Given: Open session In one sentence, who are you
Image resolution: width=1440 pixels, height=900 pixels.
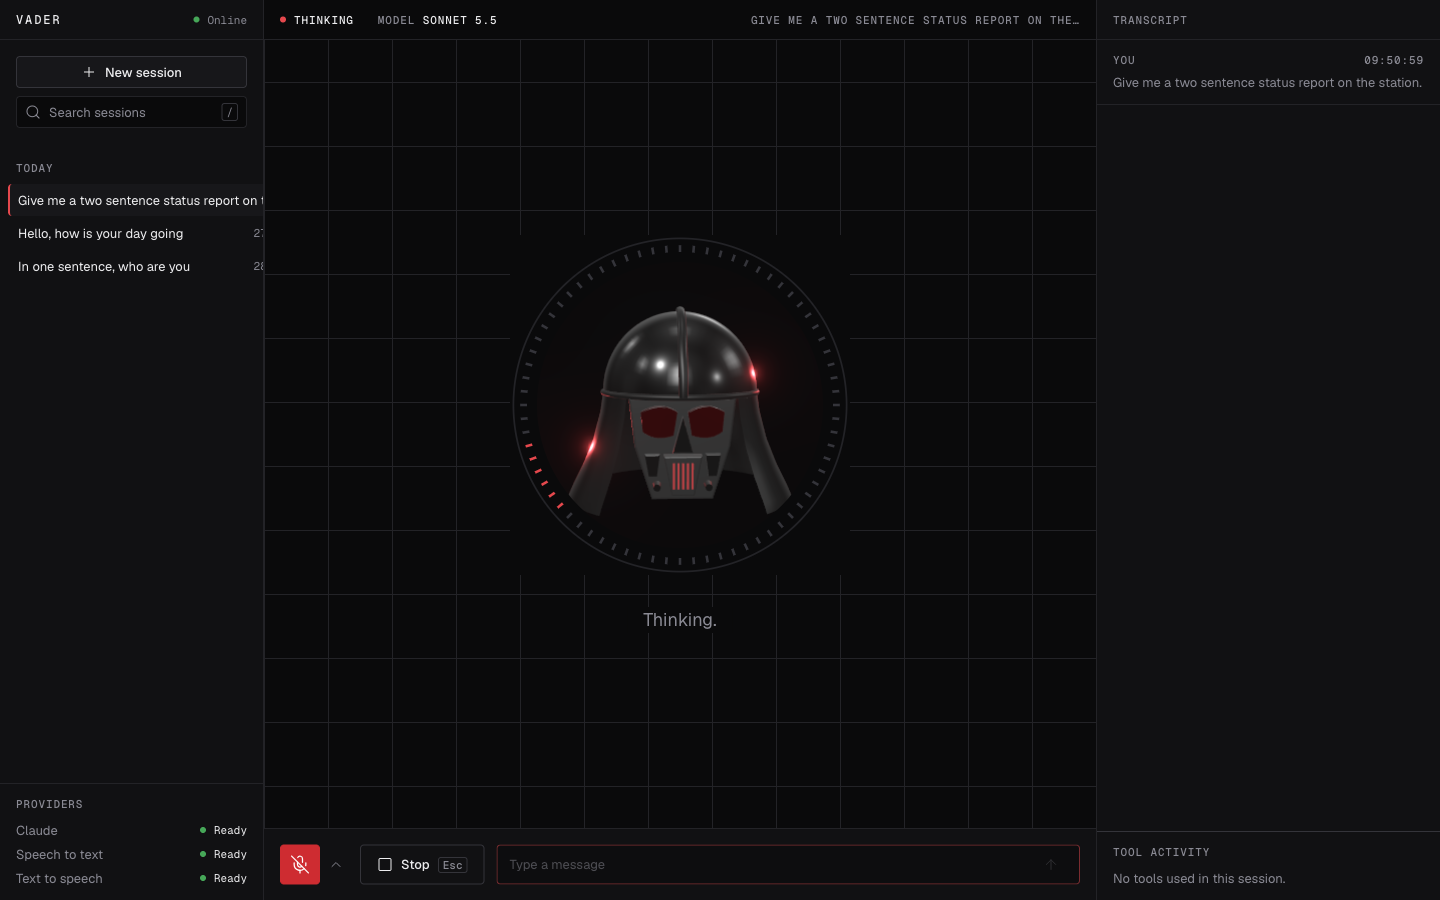Looking at the screenshot, I should 136,266.
